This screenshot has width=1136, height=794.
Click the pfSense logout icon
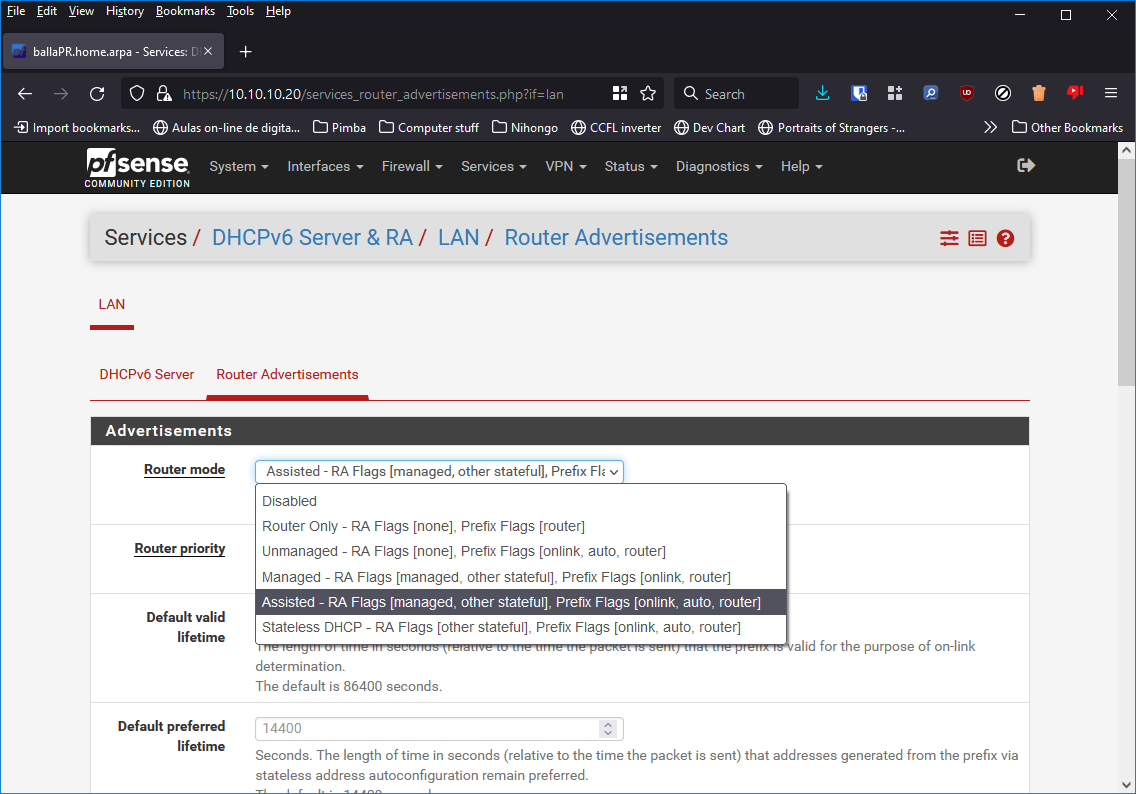pos(1025,166)
